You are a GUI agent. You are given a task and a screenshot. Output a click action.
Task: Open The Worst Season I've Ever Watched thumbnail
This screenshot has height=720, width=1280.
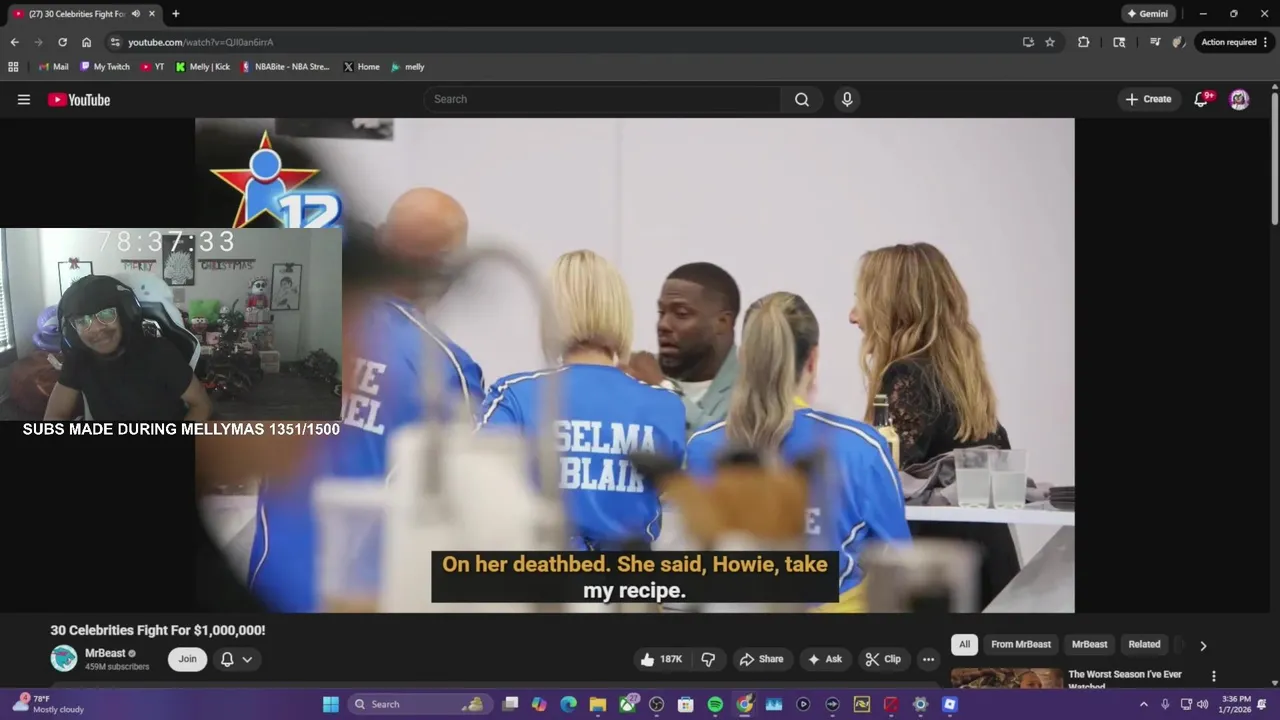coord(1006,679)
